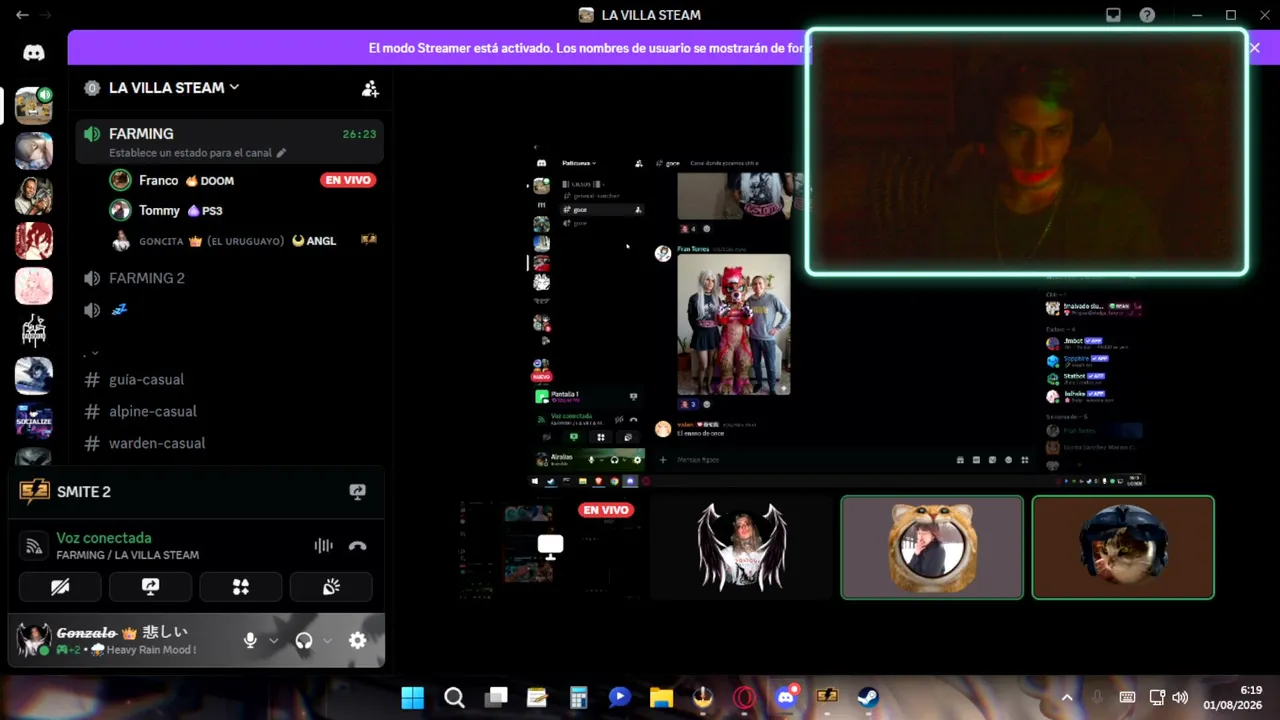Open File Explorer from the taskbar
This screenshot has width=1280, height=720.
(x=661, y=697)
